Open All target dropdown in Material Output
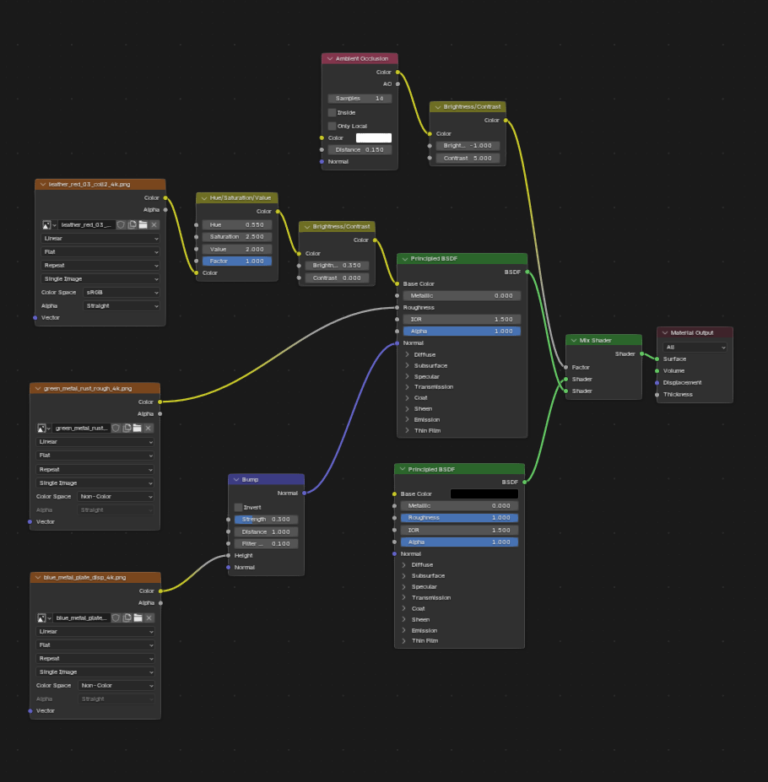 point(695,347)
